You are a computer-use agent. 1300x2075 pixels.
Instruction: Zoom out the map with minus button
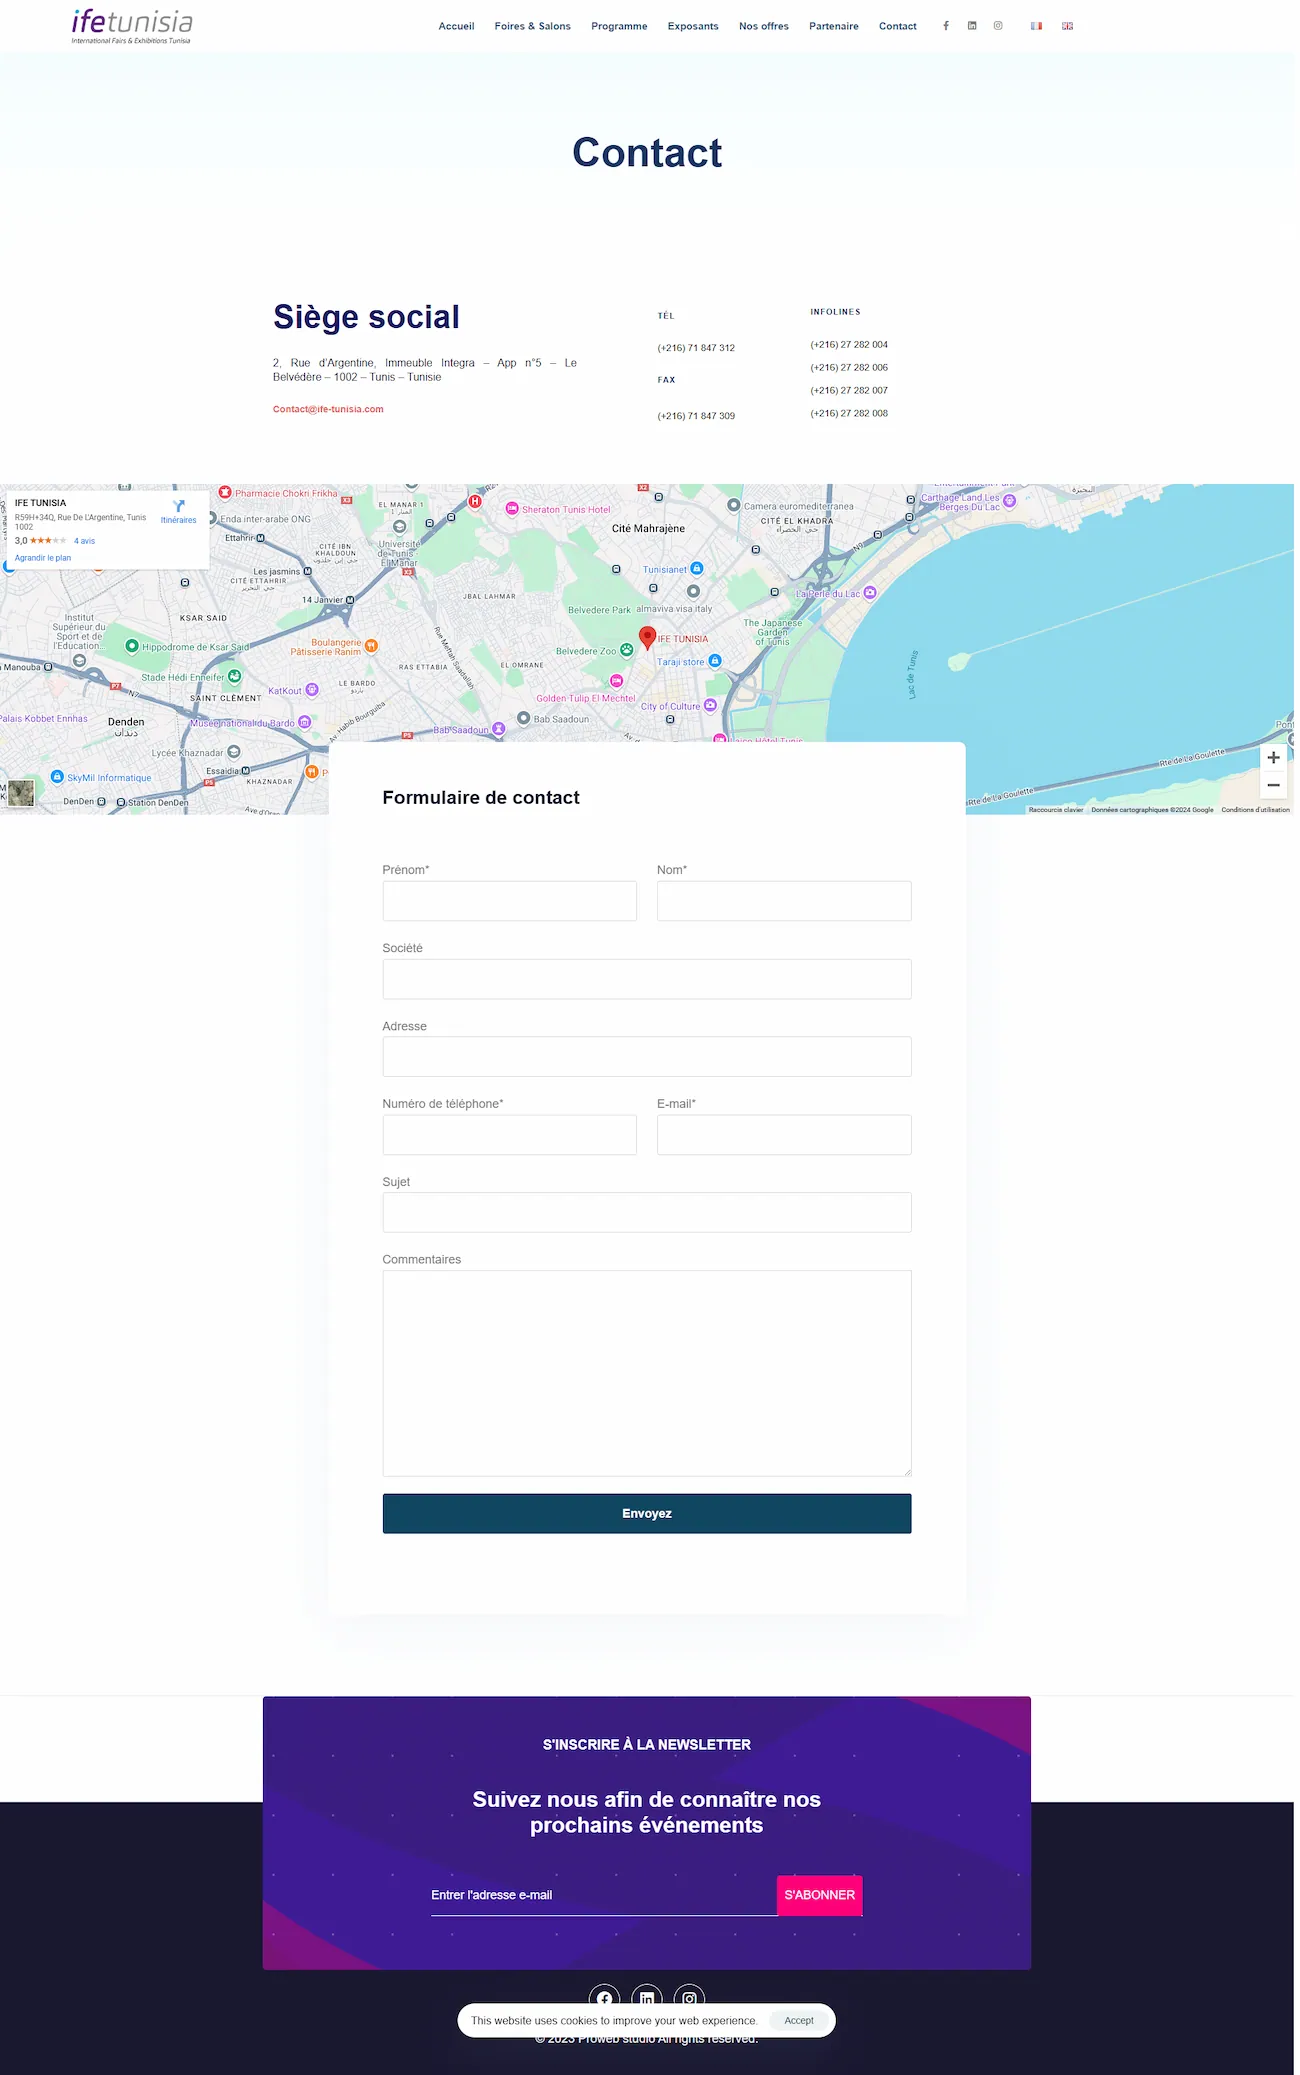coord(1273,786)
